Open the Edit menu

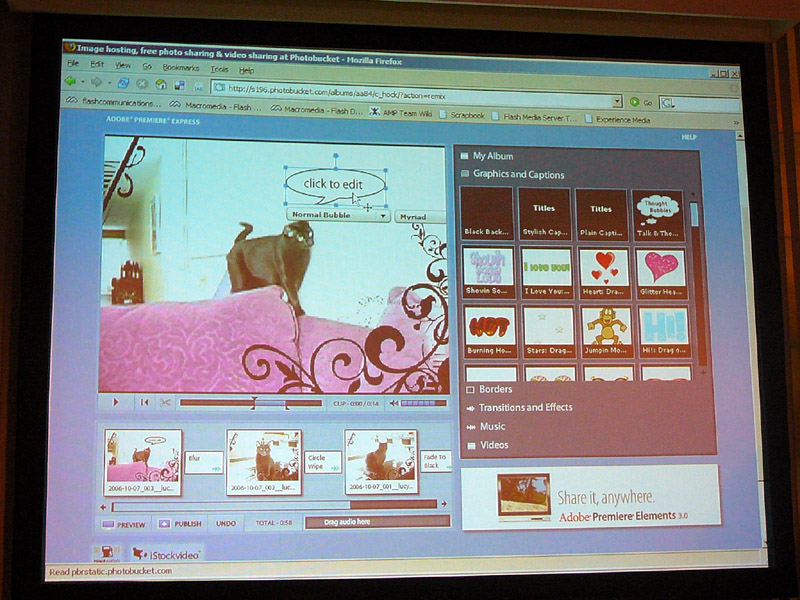[x=97, y=64]
